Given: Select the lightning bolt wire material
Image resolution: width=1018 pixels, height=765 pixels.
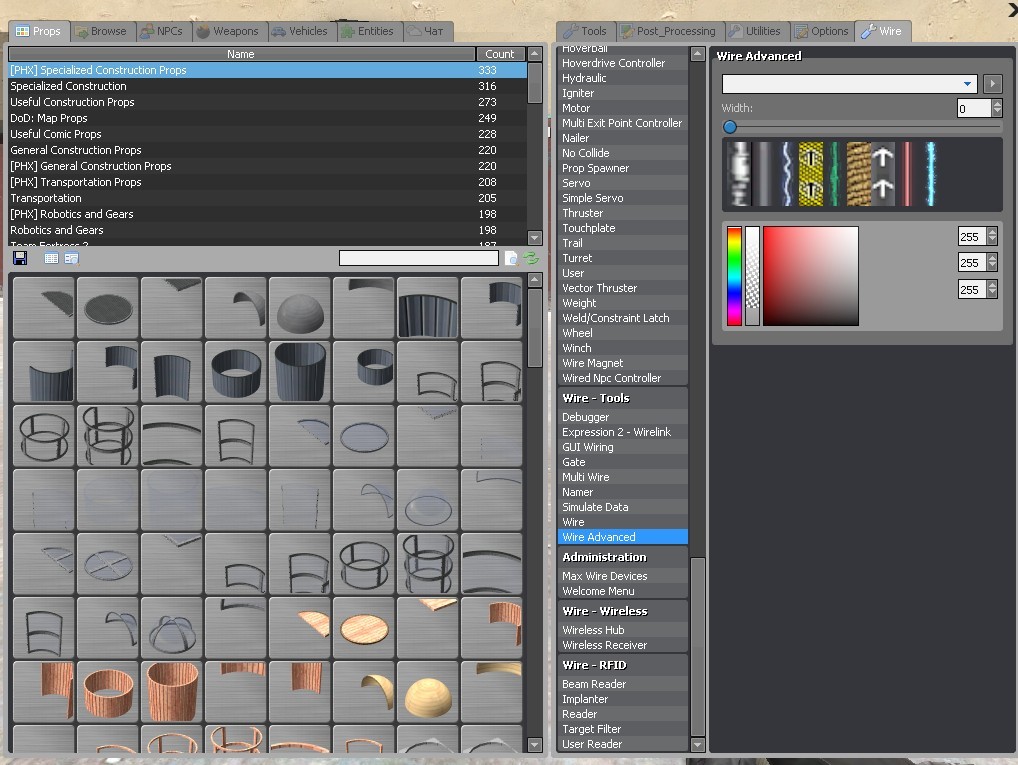Looking at the screenshot, I should point(786,174).
